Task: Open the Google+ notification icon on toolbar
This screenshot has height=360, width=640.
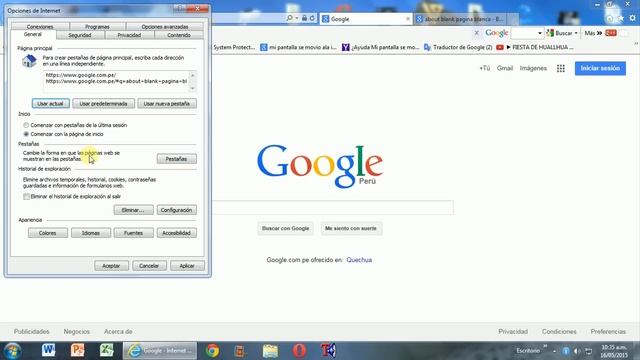Action: point(611,33)
